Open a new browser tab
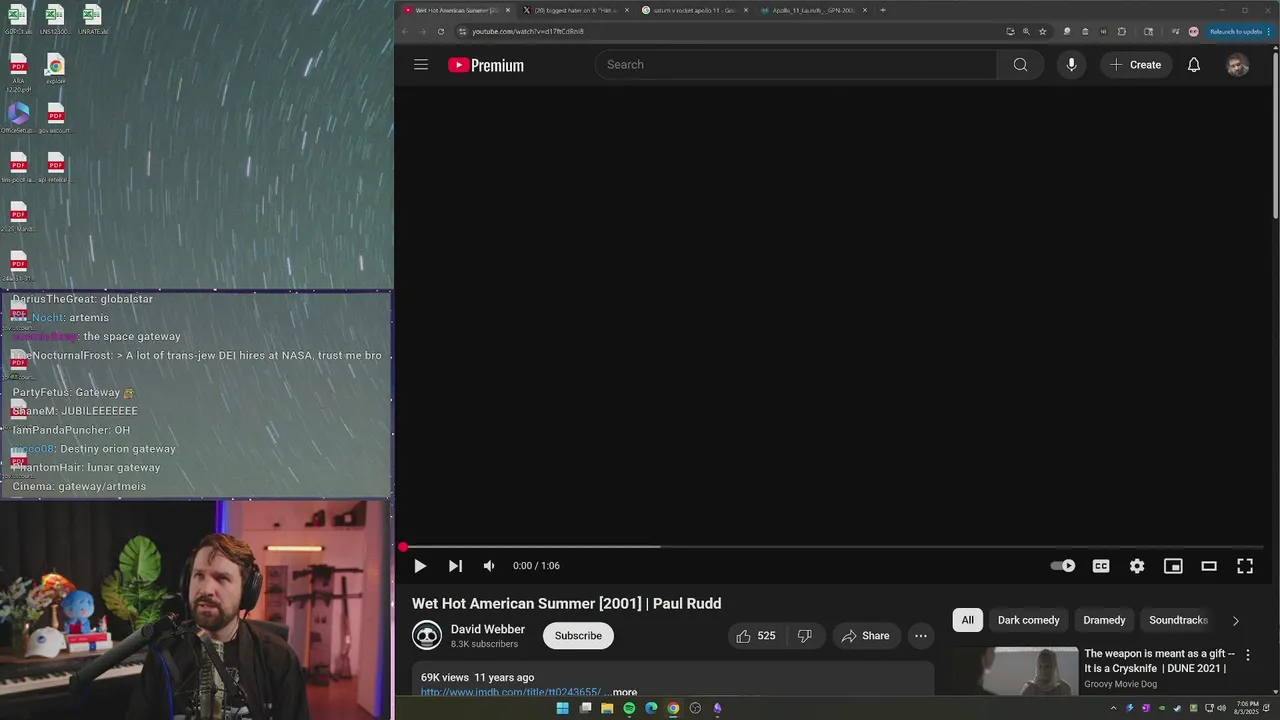 coord(883,10)
